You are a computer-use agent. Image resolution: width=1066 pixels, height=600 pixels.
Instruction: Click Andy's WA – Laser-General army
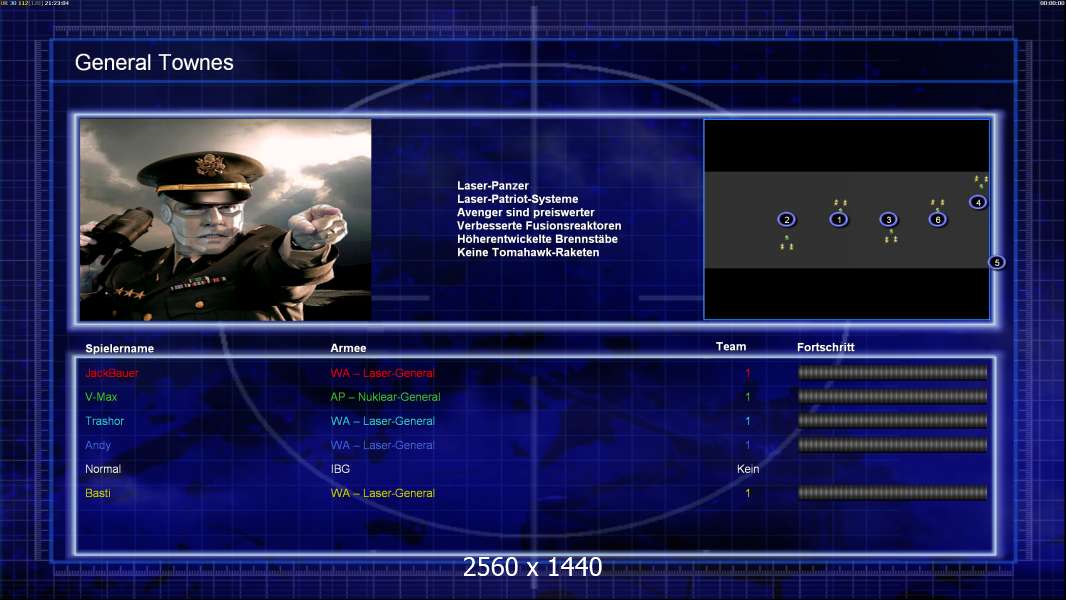382,445
